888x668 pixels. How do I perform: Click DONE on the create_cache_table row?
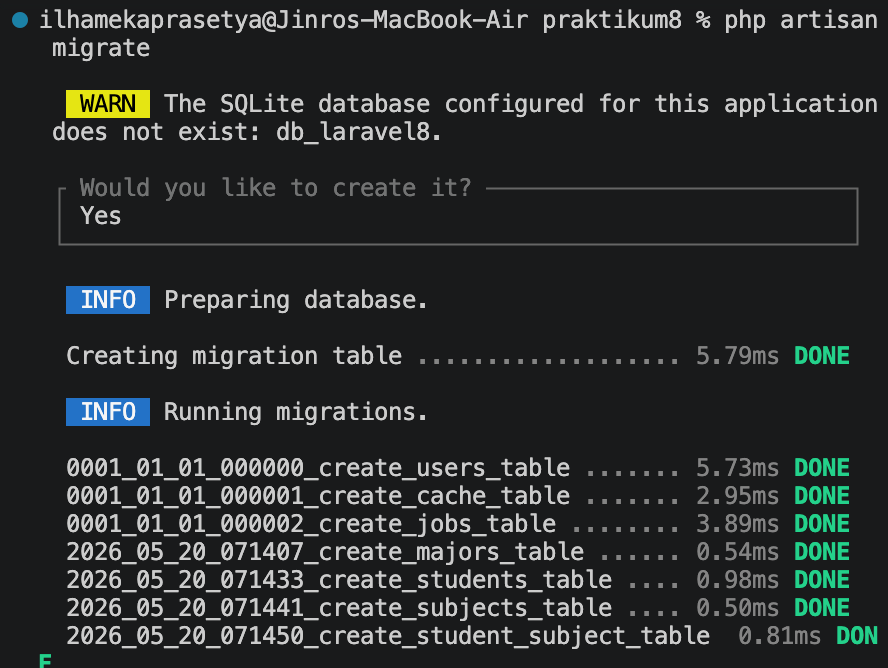822,496
